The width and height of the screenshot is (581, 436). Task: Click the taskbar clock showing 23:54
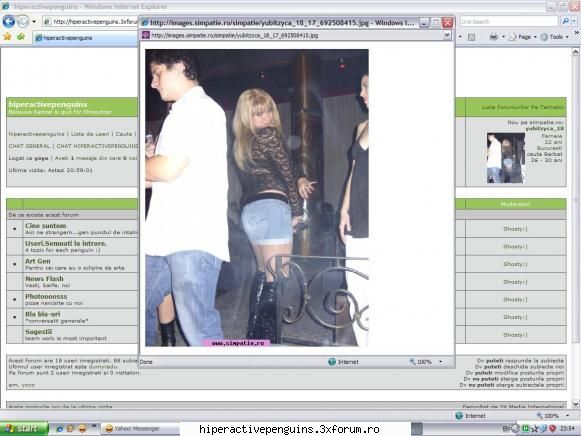tap(567, 429)
